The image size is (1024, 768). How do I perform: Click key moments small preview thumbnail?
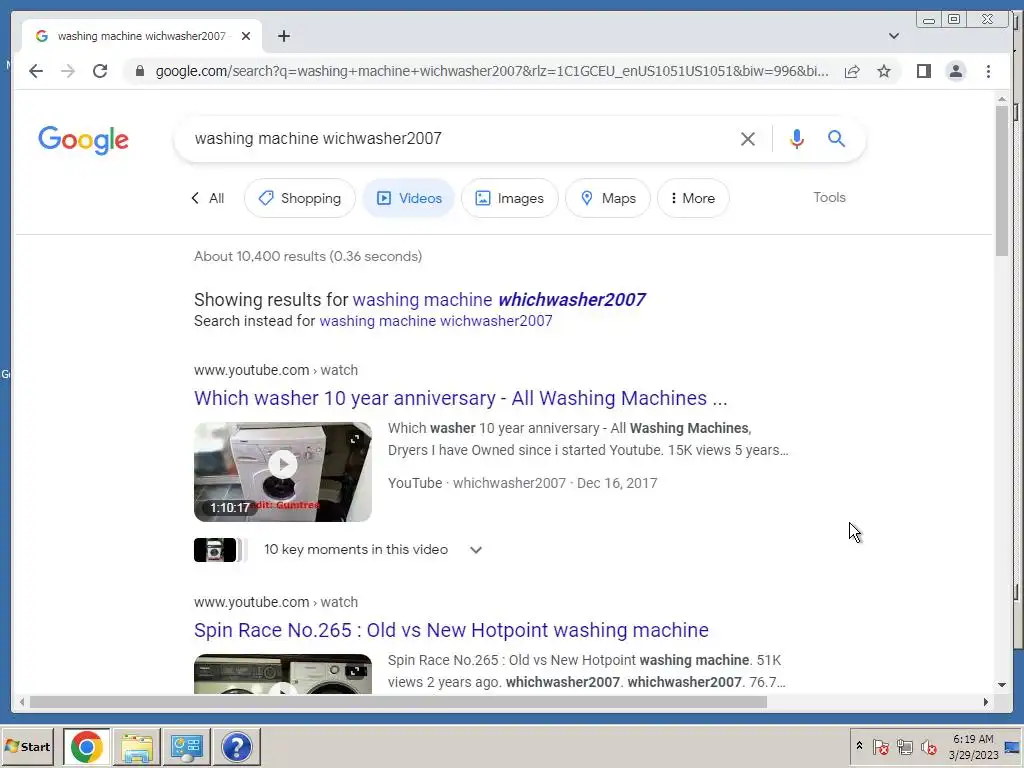coord(216,550)
